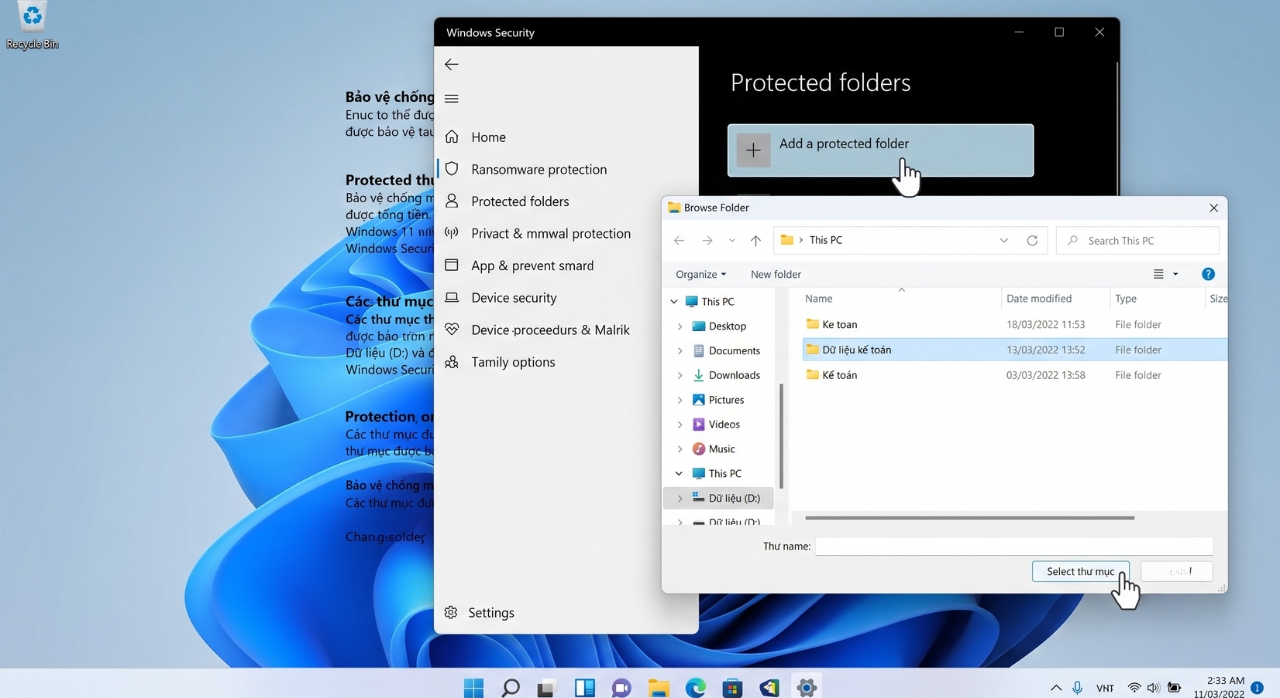Expand the Videos tree node

(680, 424)
